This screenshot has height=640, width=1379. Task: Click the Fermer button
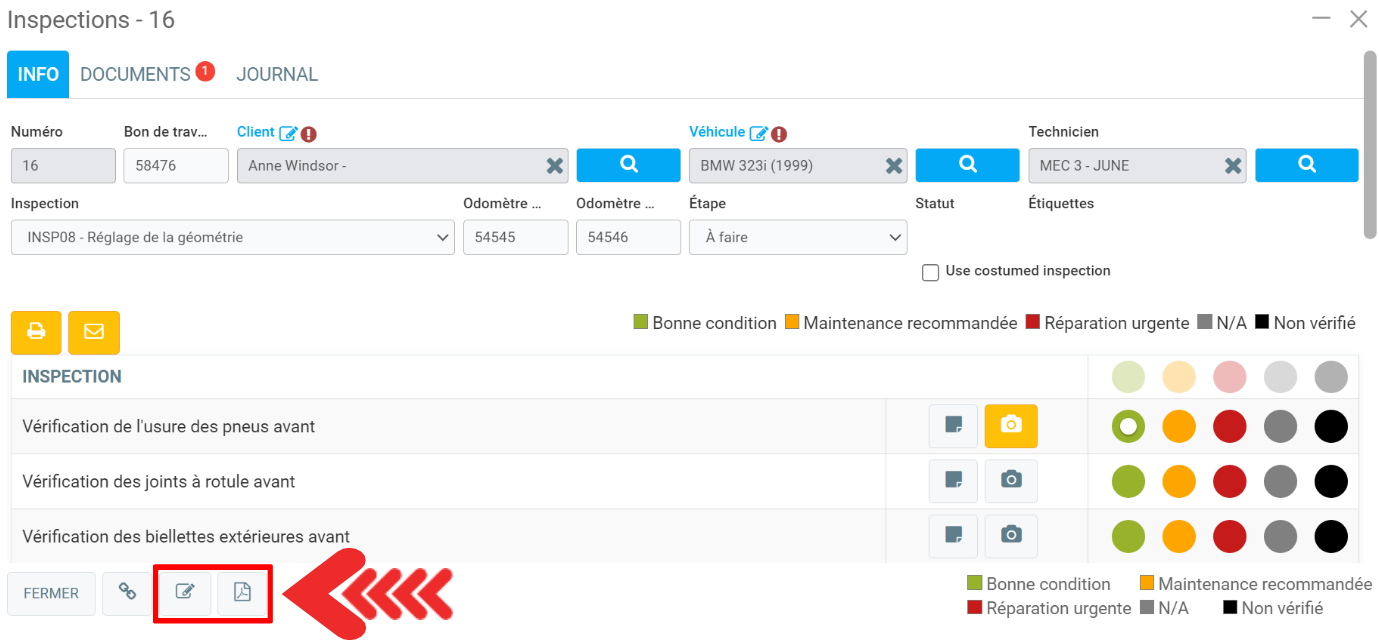point(51,593)
